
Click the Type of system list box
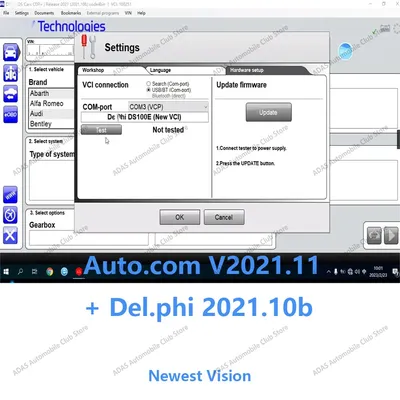(52, 180)
